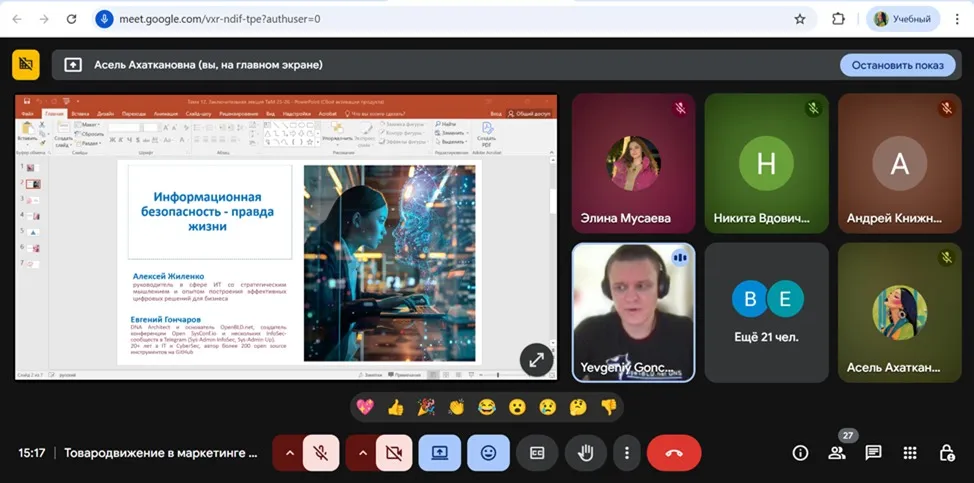Expand the shared presentation to fullscreen
974x483 pixels.
pos(536,361)
